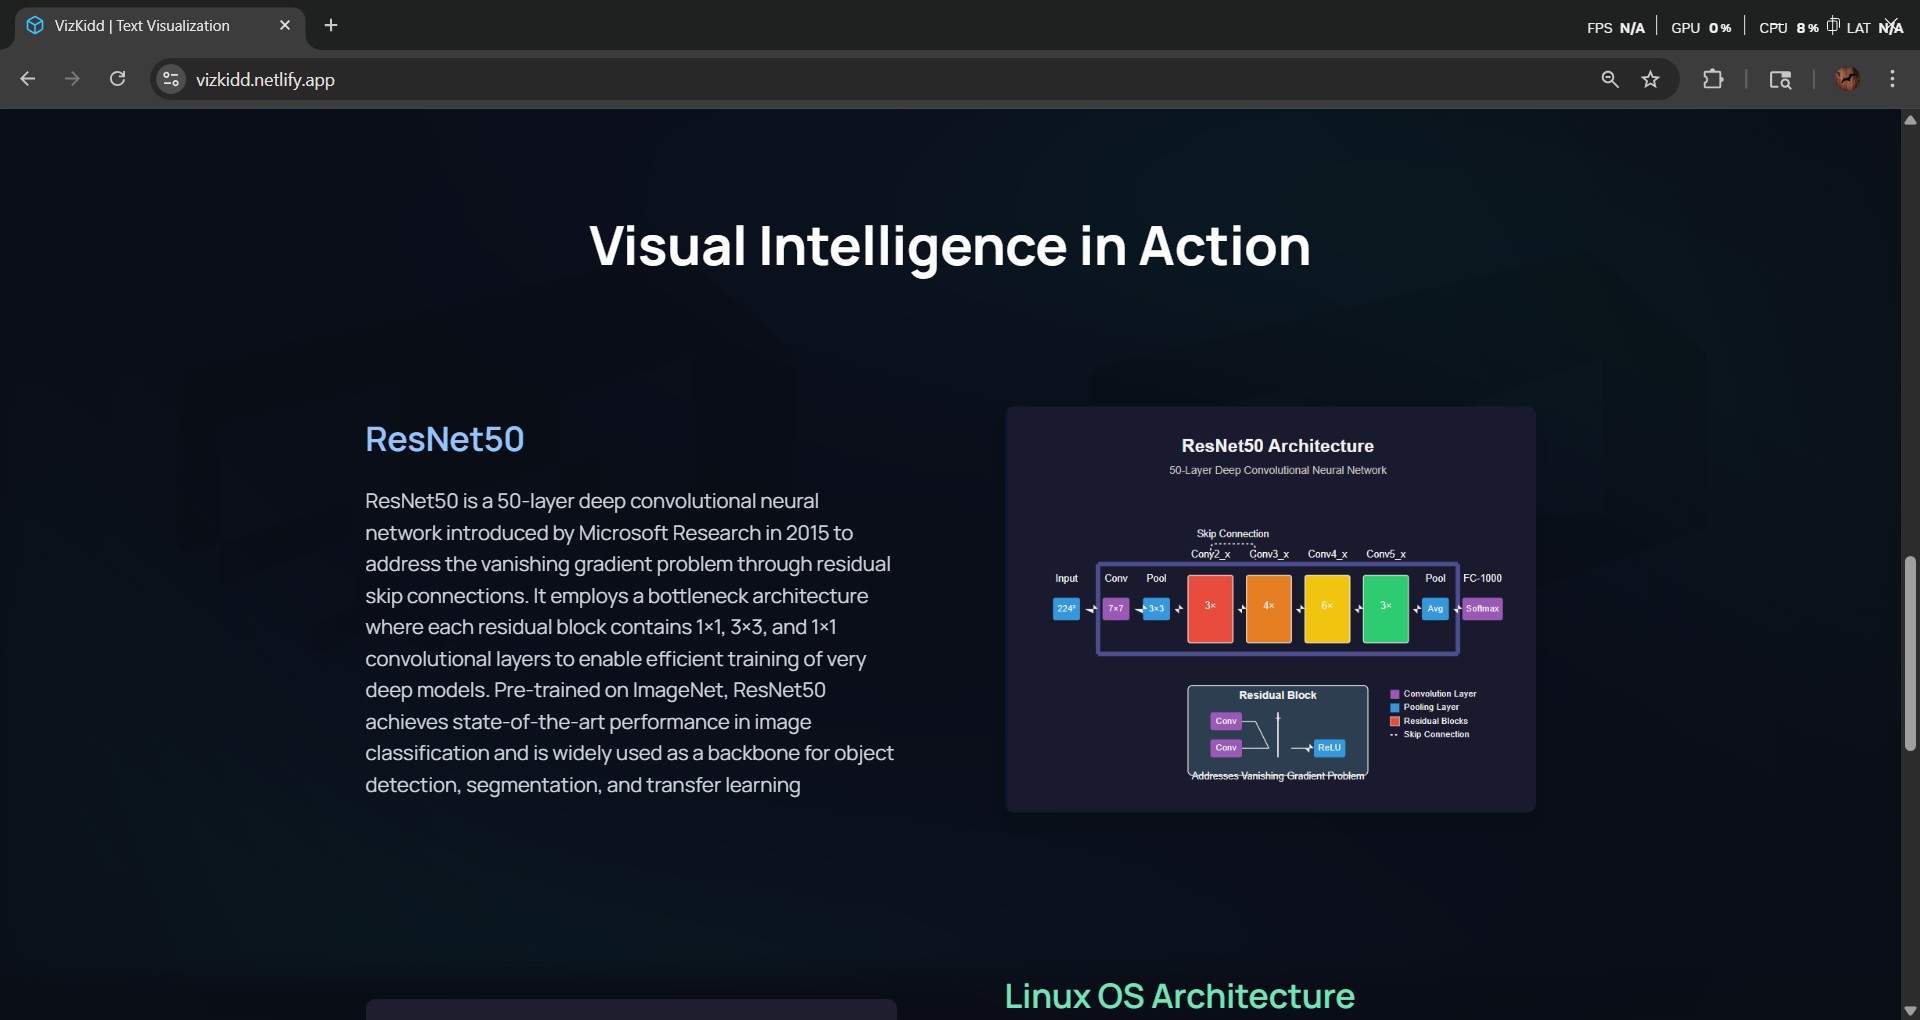
Task: Select the orange 4× residual block
Action: 1269,608
